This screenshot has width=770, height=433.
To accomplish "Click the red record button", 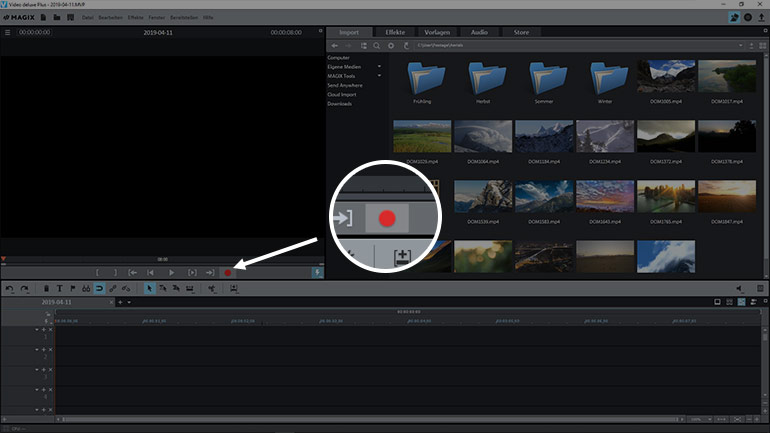I will (x=228, y=272).
